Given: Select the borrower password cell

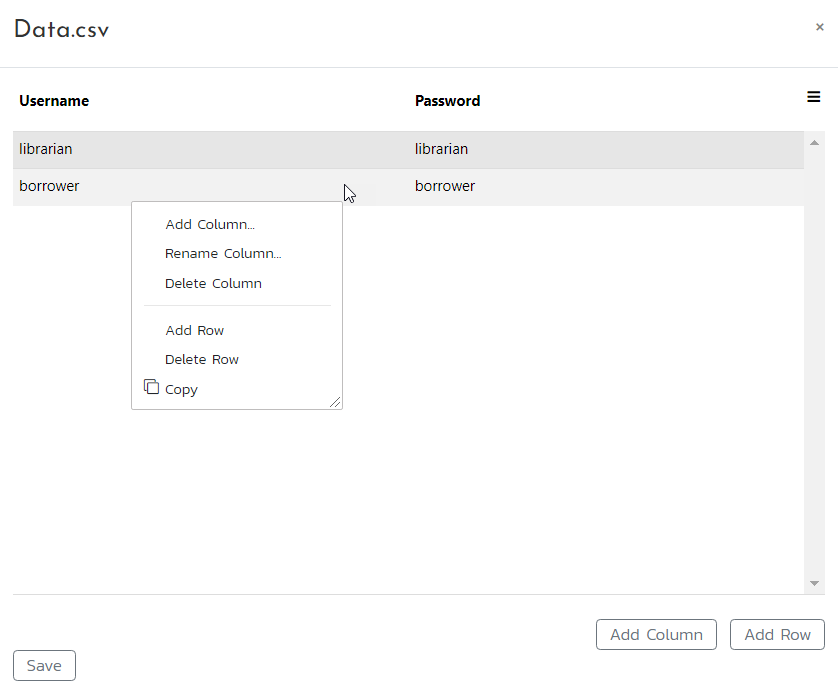Looking at the screenshot, I should tap(445, 187).
